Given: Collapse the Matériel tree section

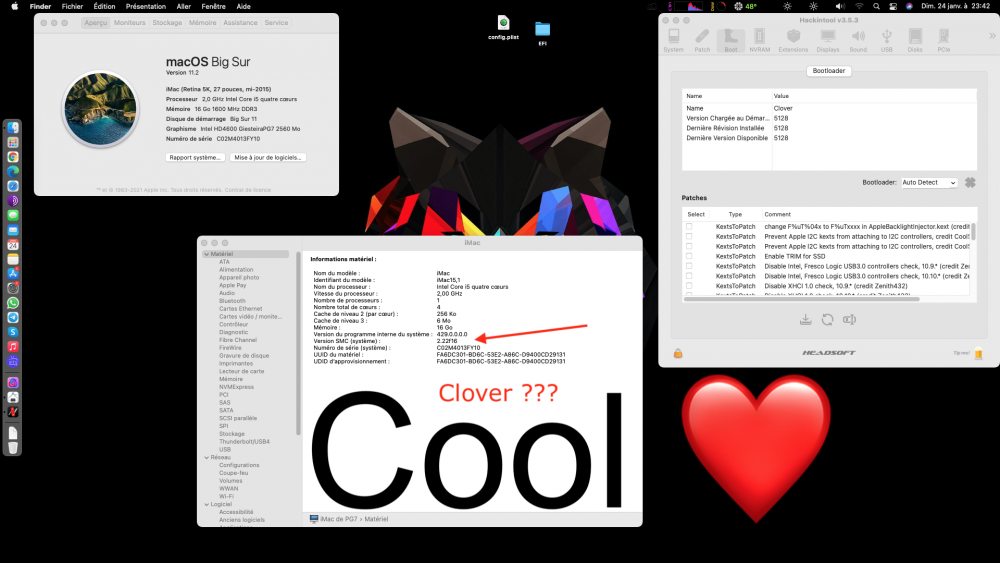Looking at the screenshot, I should click(x=207, y=254).
